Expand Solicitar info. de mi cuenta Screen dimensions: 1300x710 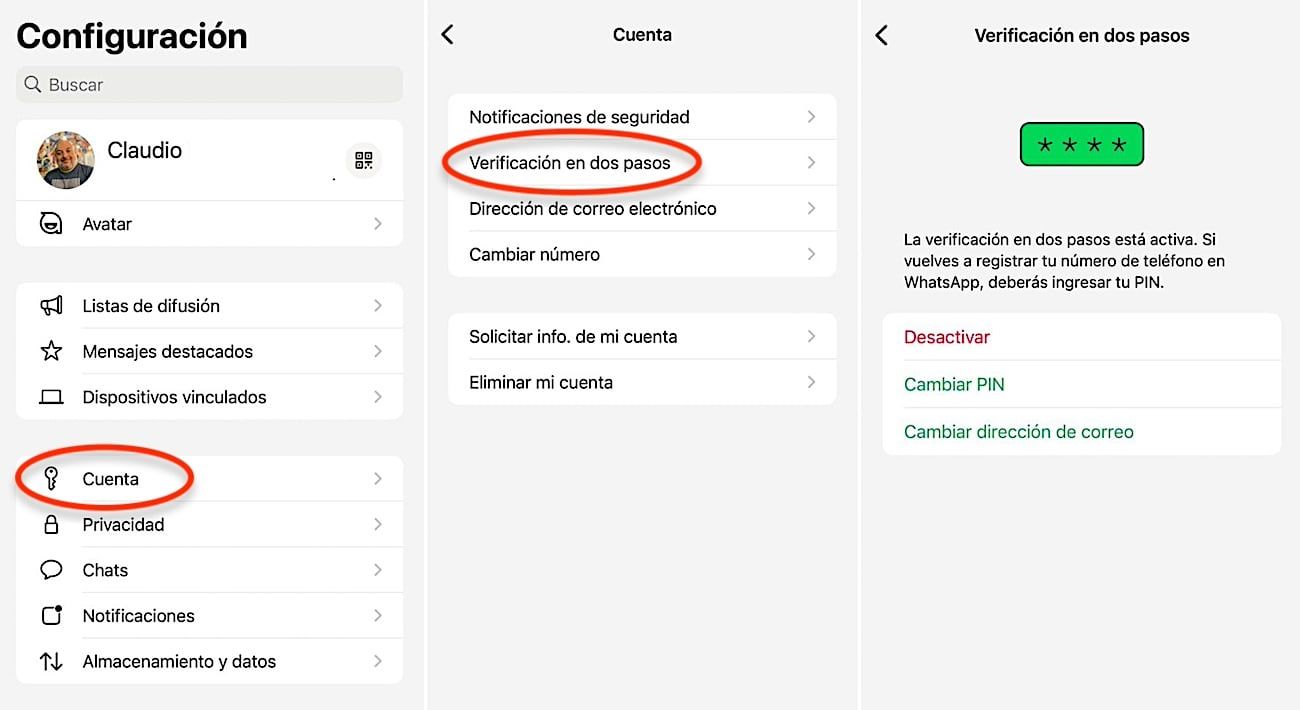812,337
